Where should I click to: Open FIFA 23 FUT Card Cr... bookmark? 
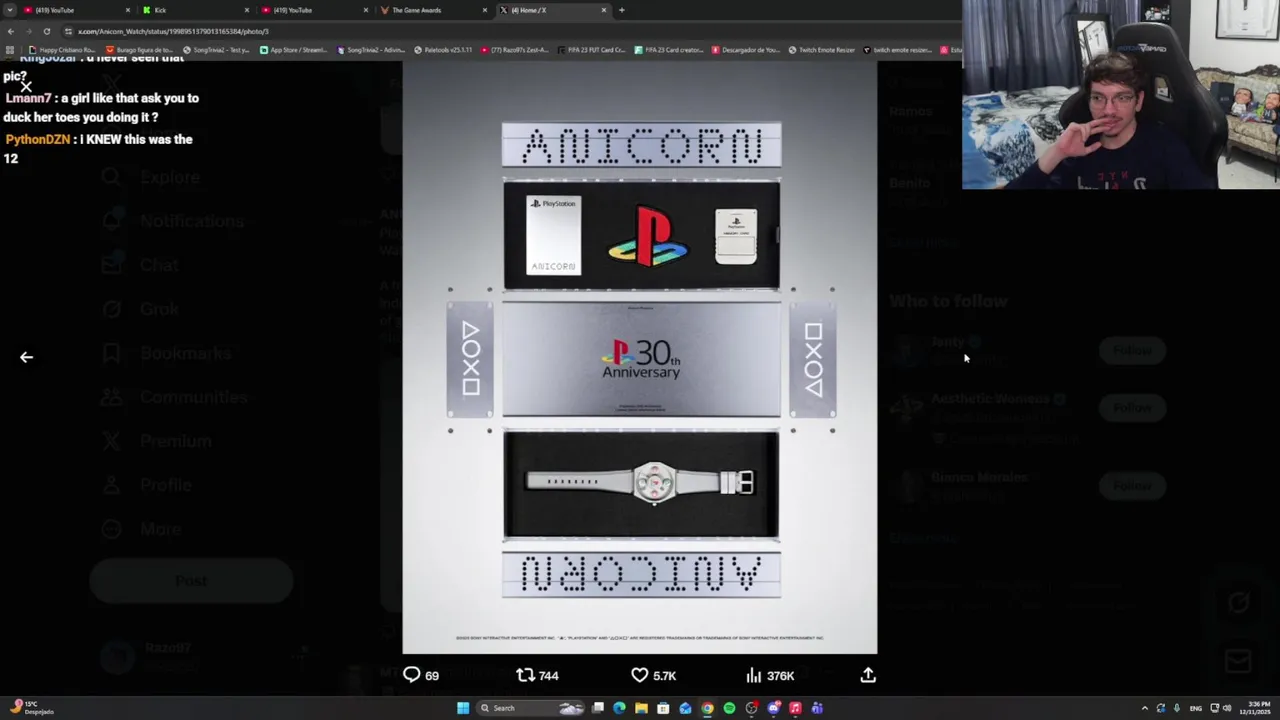(x=591, y=50)
